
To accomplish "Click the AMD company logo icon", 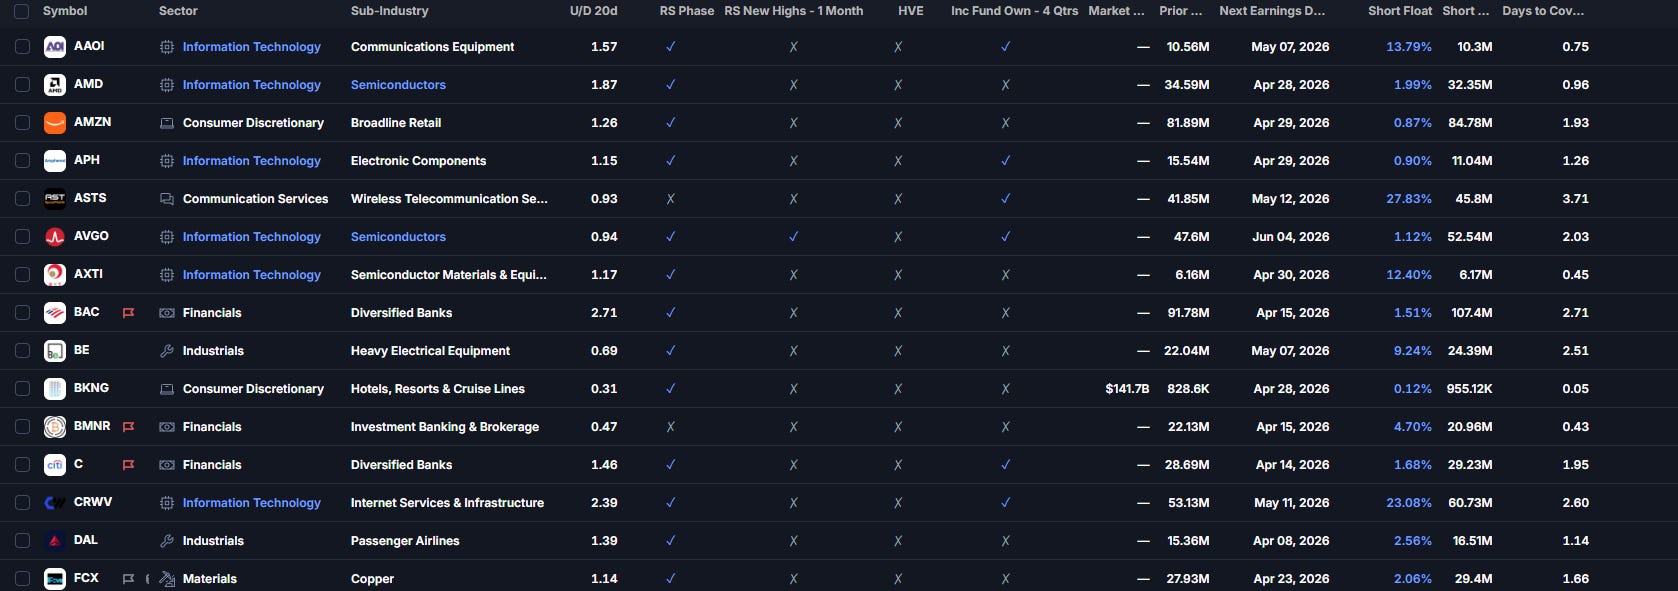I will click(x=55, y=85).
